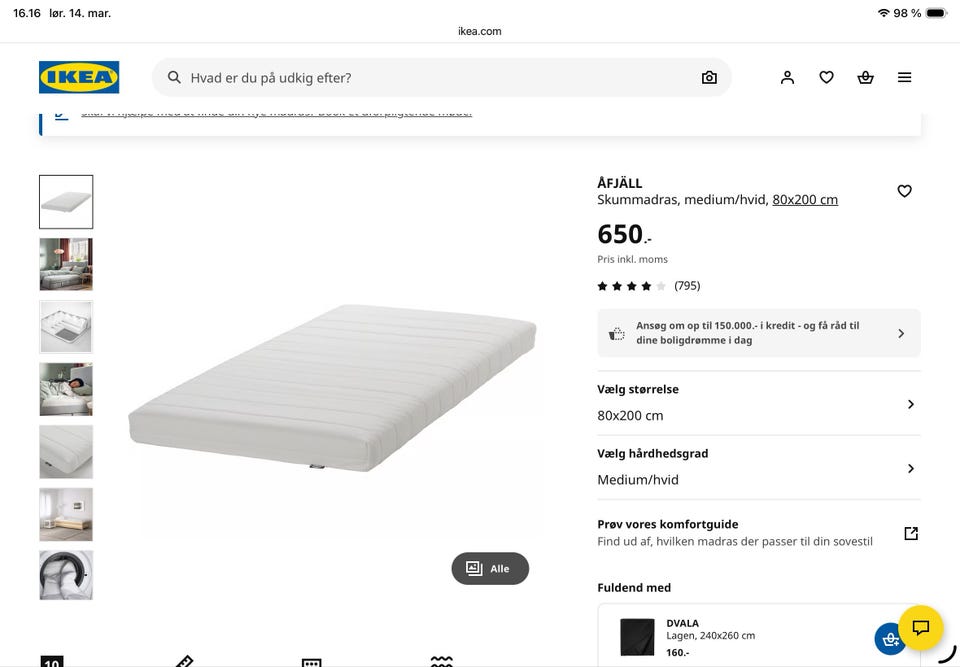Screen dimensions: 960x667
Task: Click the 80x200 cm size link
Action: coord(804,200)
